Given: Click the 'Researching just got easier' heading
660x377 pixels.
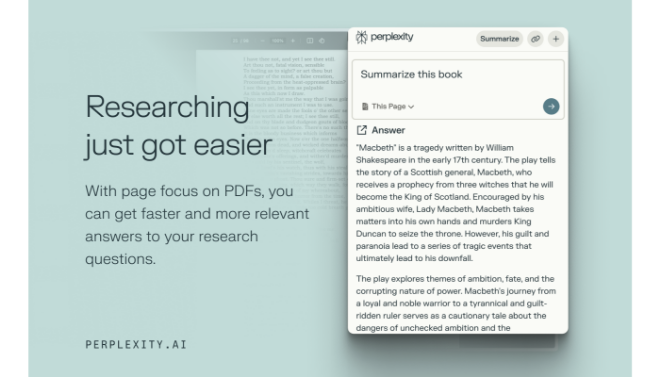Looking at the screenshot, I should [179, 126].
